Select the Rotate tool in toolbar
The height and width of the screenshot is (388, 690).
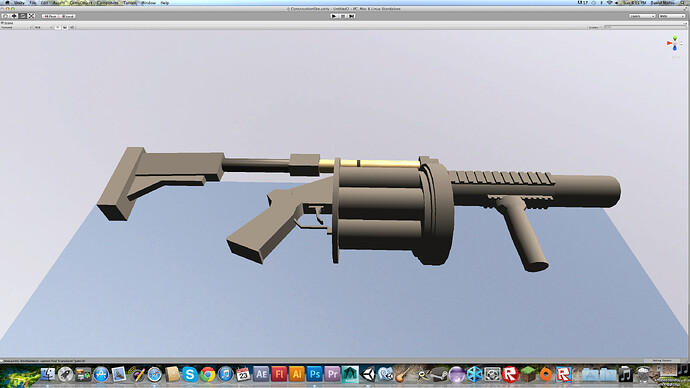coord(23,16)
